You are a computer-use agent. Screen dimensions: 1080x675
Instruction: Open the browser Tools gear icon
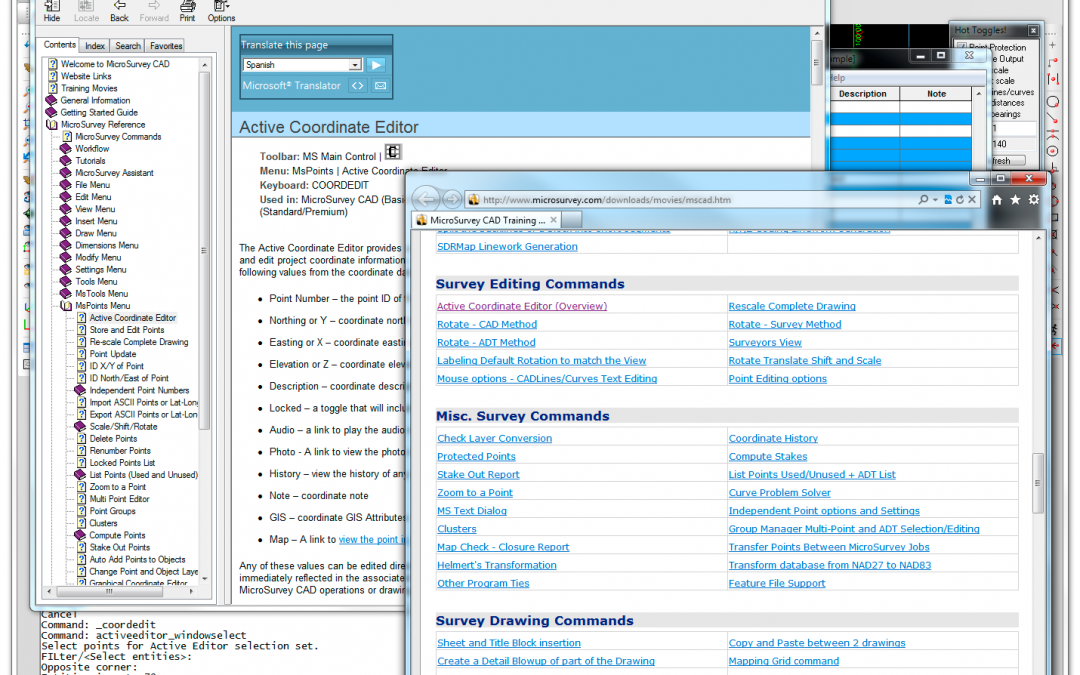1033,200
